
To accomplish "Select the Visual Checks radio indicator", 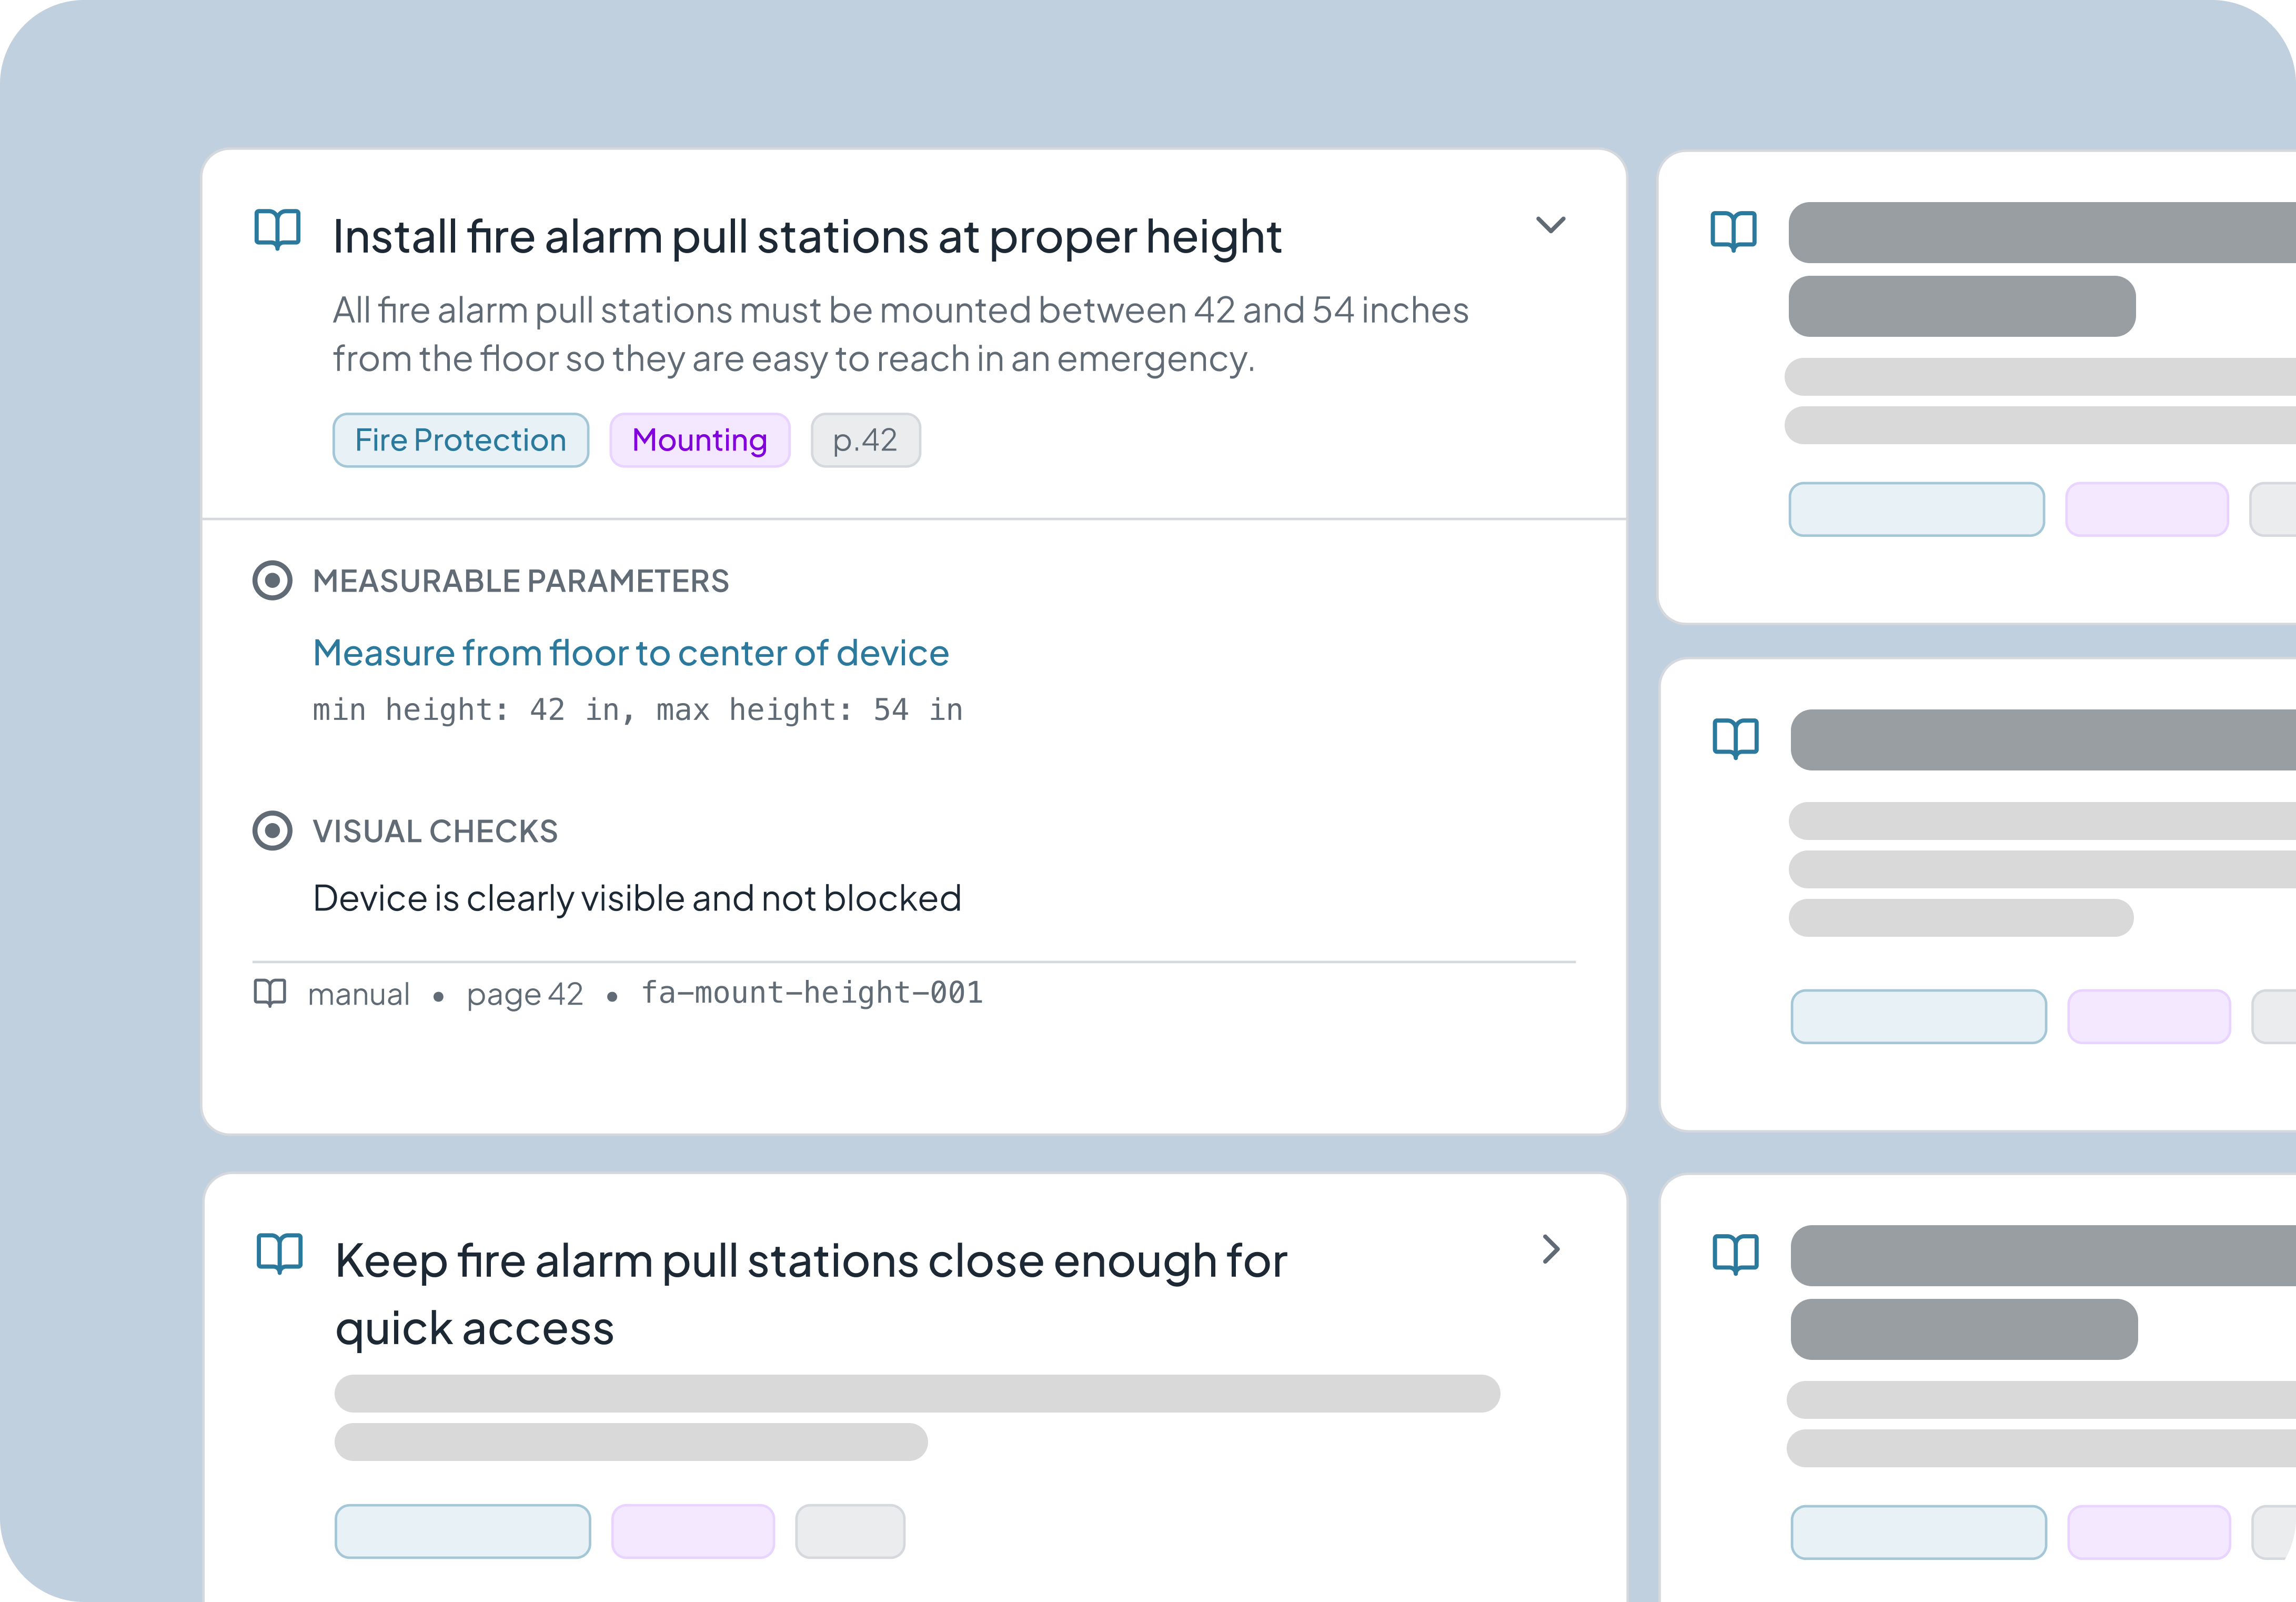I will pyautogui.click(x=273, y=830).
